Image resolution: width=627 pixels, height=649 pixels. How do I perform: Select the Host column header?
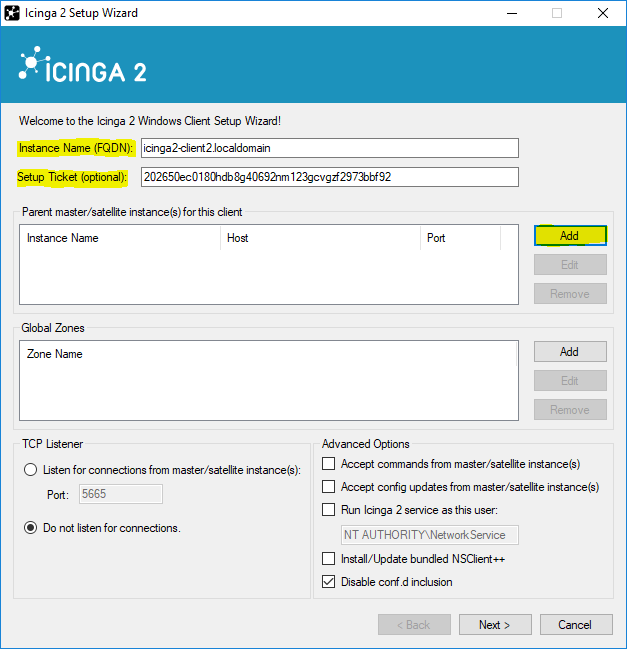point(320,238)
